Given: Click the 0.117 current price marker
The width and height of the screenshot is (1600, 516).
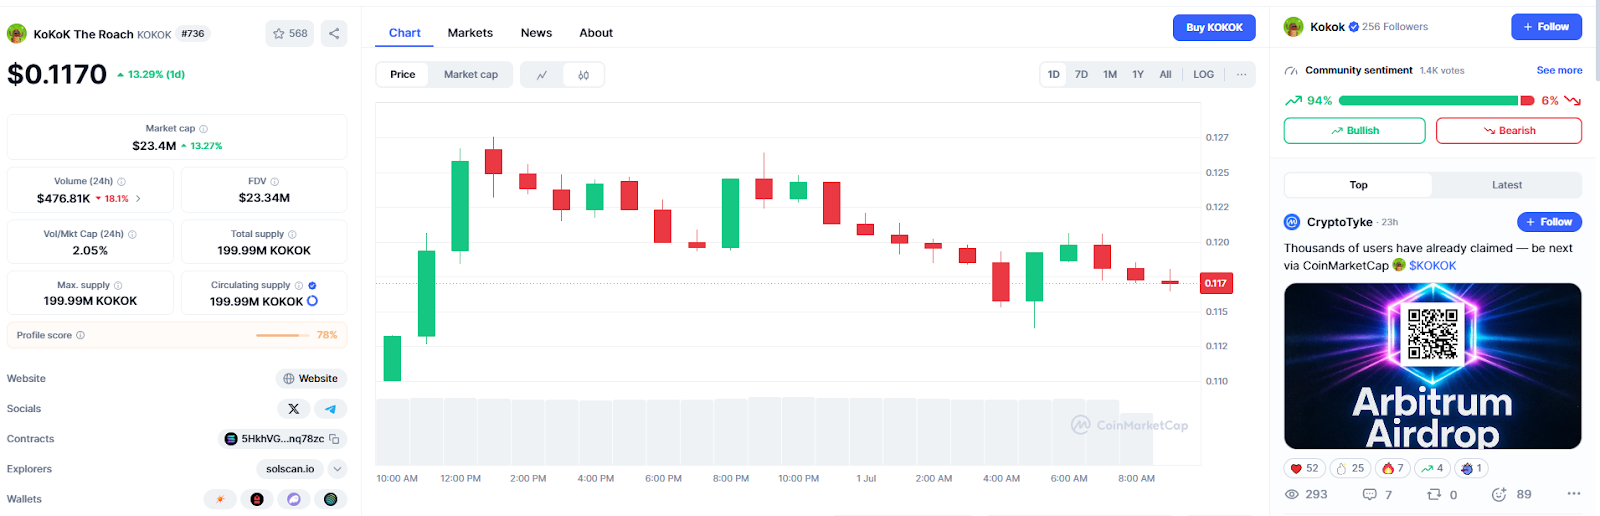Looking at the screenshot, I should [x=1216, y=283].
